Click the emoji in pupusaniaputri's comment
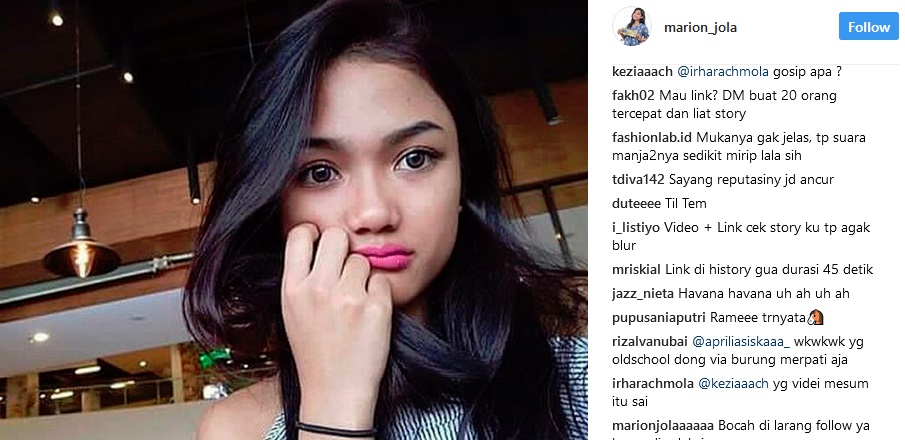Screen dimensions: 905x440 (x=815, y=318)
